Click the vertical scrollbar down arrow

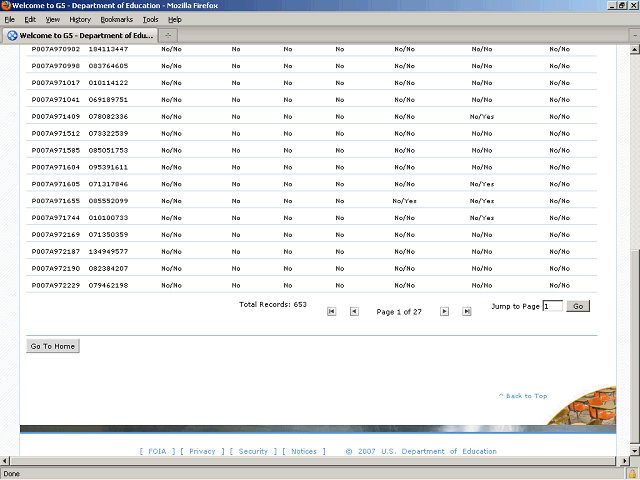(x=634, y=450)
